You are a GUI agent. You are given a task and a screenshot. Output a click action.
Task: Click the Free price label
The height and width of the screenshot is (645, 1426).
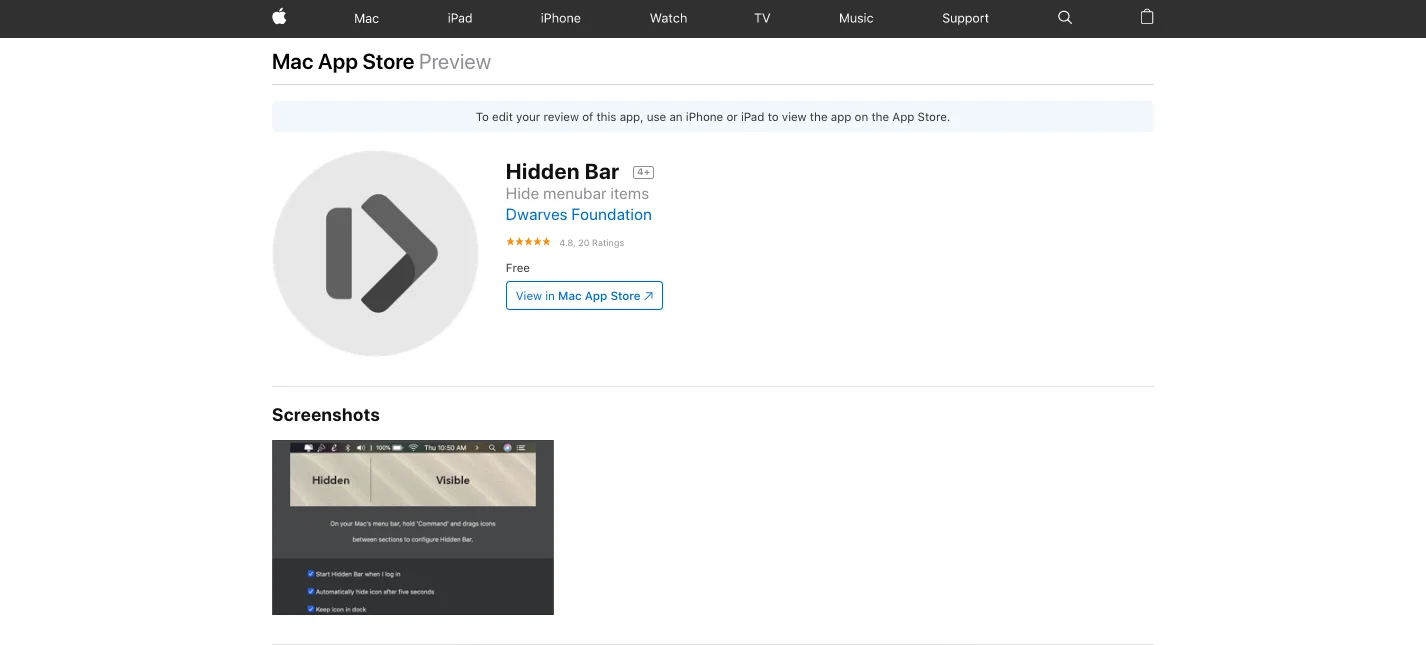(x=518, y=268)
